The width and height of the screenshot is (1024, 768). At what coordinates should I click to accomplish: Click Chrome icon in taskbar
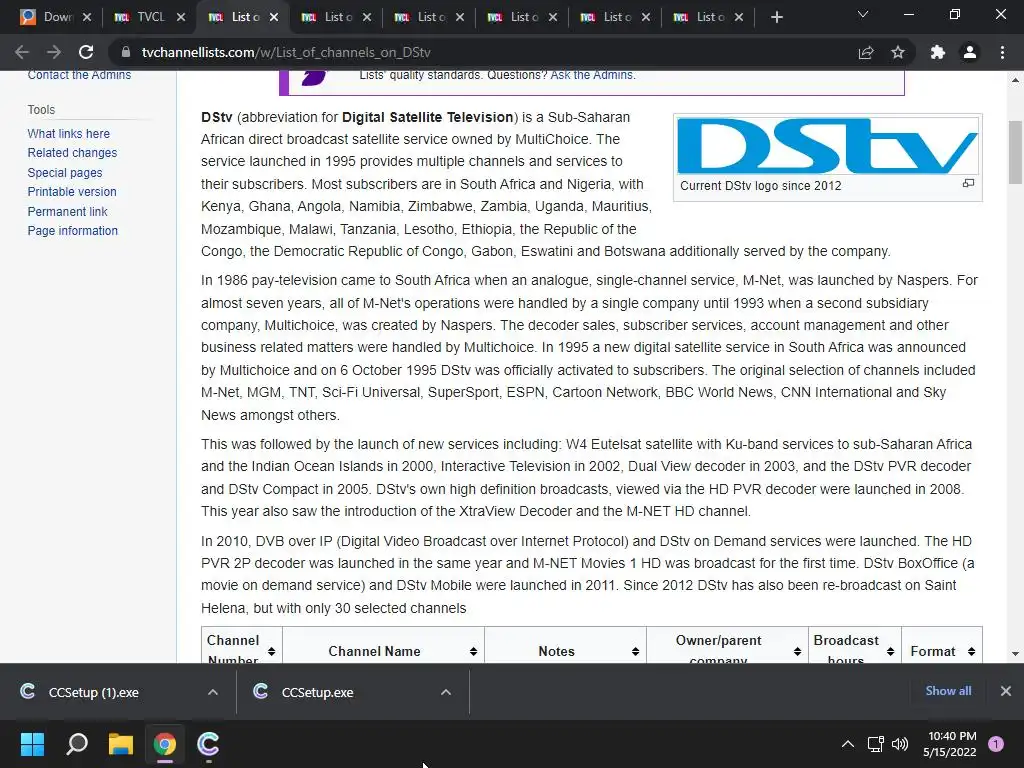165,744
